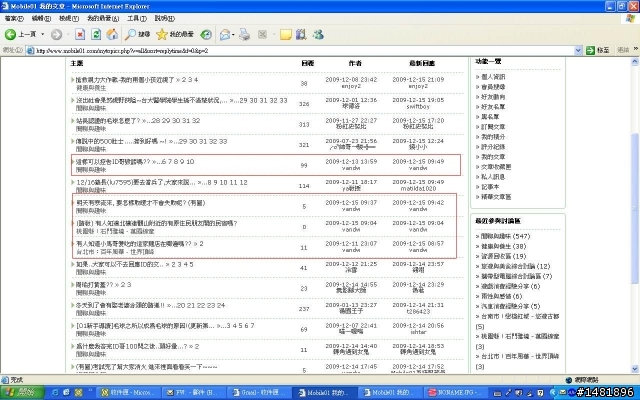Open the 工具 (Tools) menu
Image resolution: width=640 pixels, height=400 pixels.
tap(134, 18)
